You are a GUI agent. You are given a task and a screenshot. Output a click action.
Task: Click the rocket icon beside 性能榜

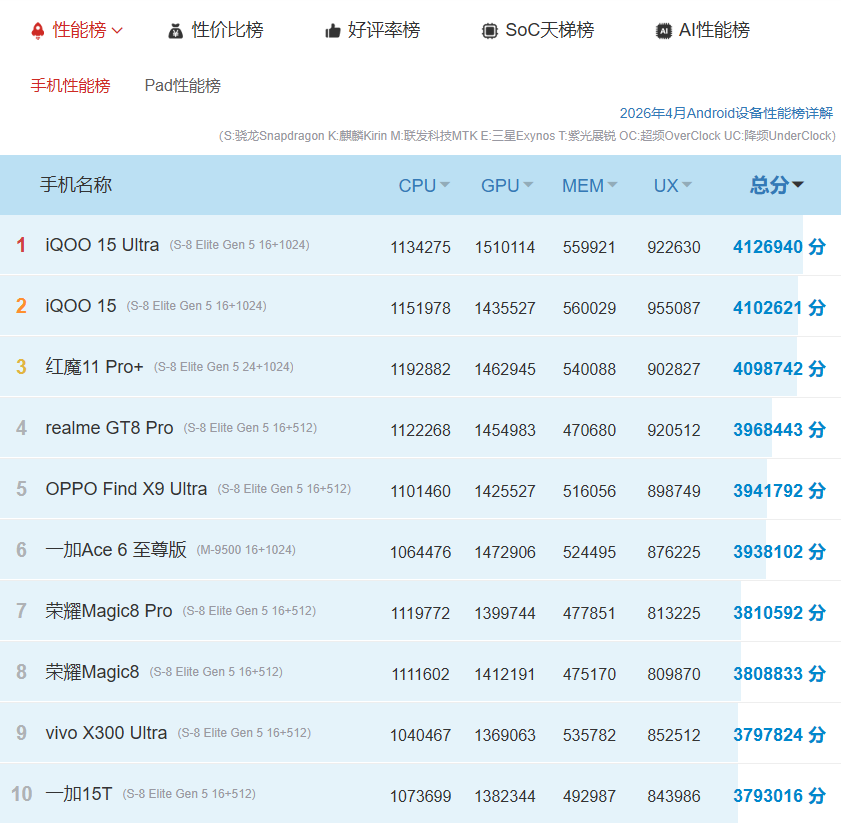click(x=38, y=31)
